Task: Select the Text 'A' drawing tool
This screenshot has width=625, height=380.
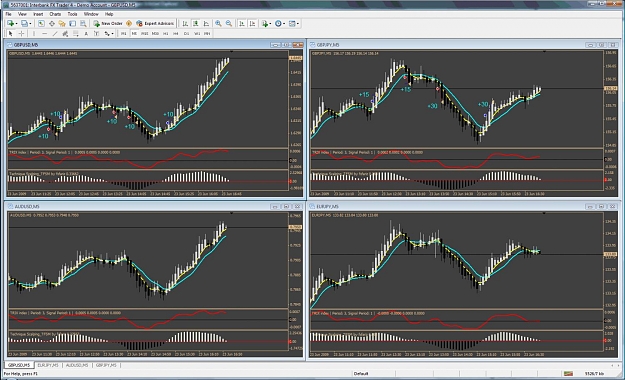Action: [x=86, y=34]
